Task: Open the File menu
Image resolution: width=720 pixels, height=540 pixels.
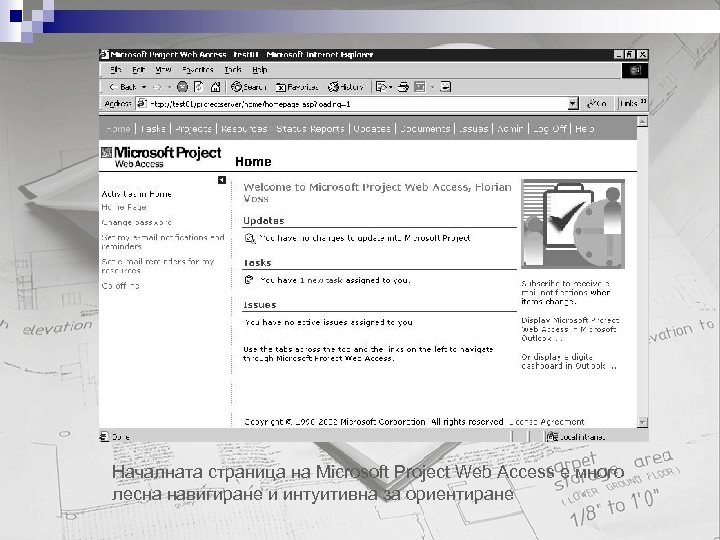Action: pyautogui.click(x=115, y=70)
